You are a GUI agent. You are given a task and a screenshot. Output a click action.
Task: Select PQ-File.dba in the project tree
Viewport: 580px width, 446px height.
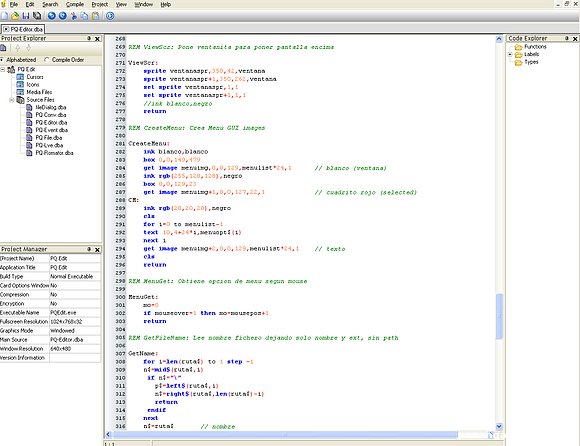49,138
